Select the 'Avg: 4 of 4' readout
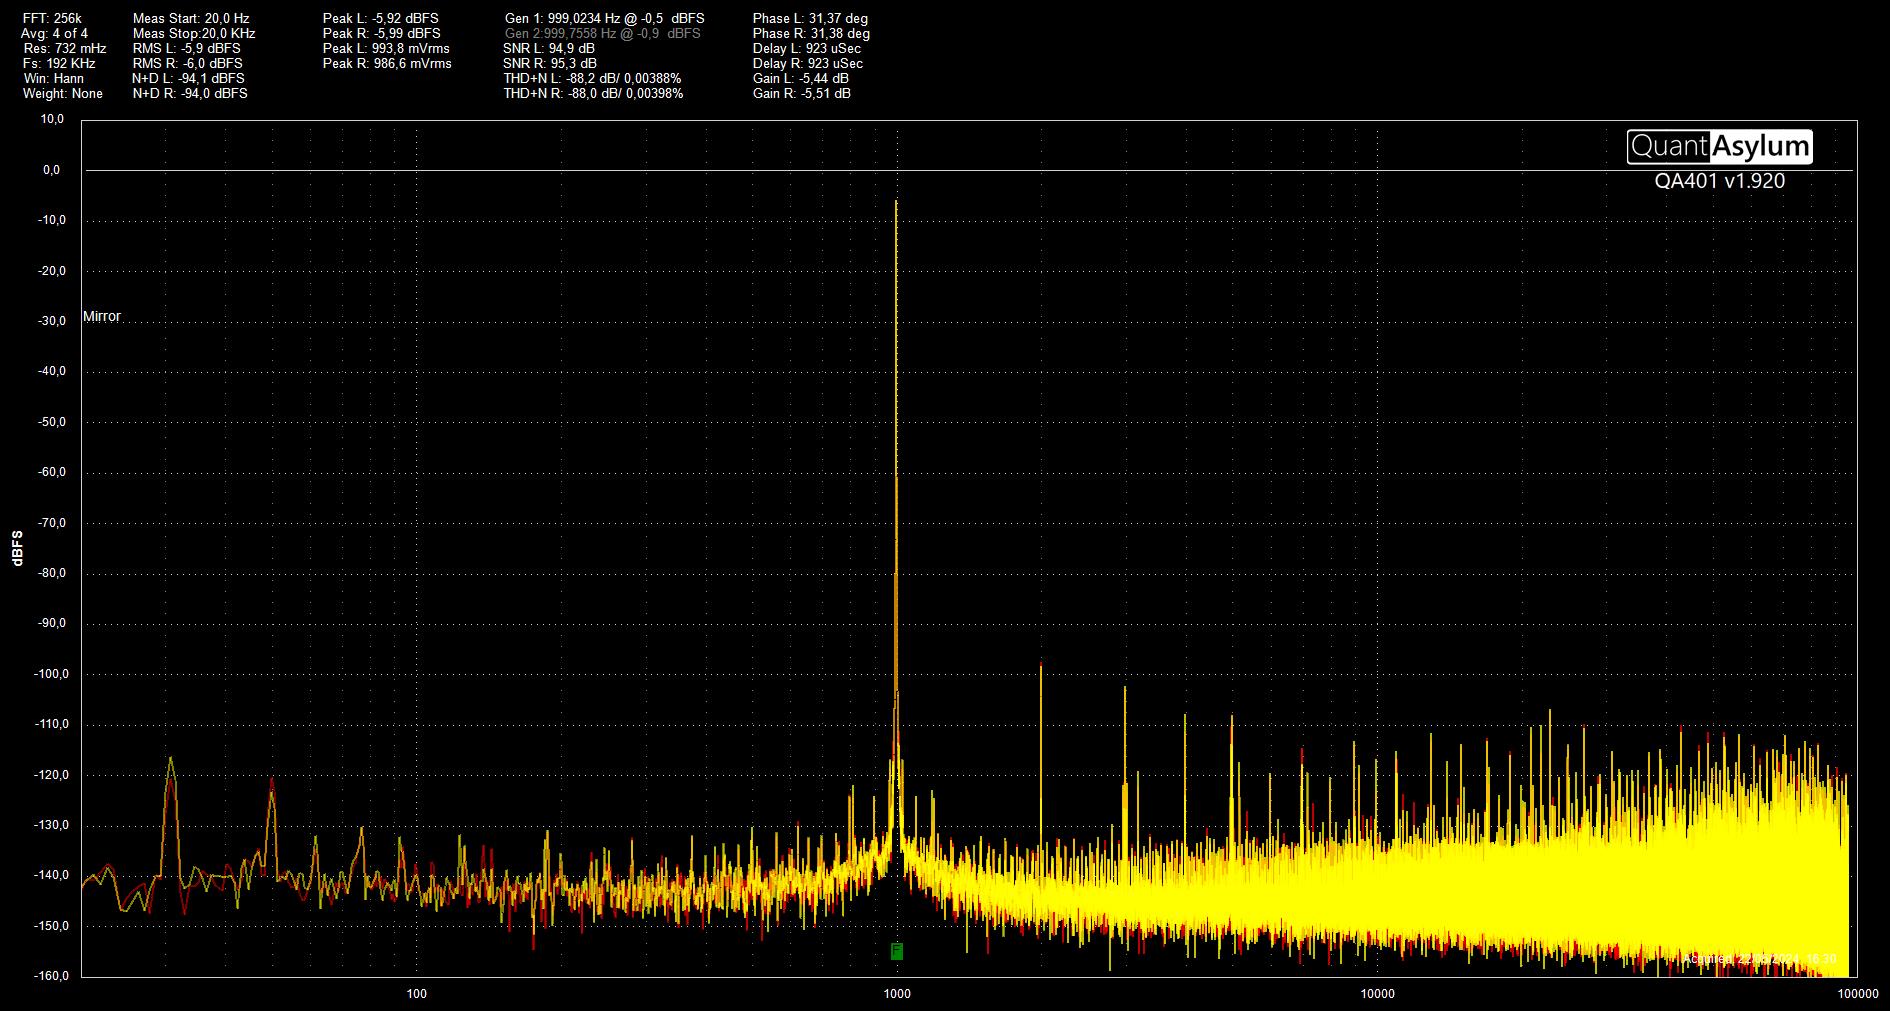Viewport: 1890px width, 1011px height. [55, 33]
